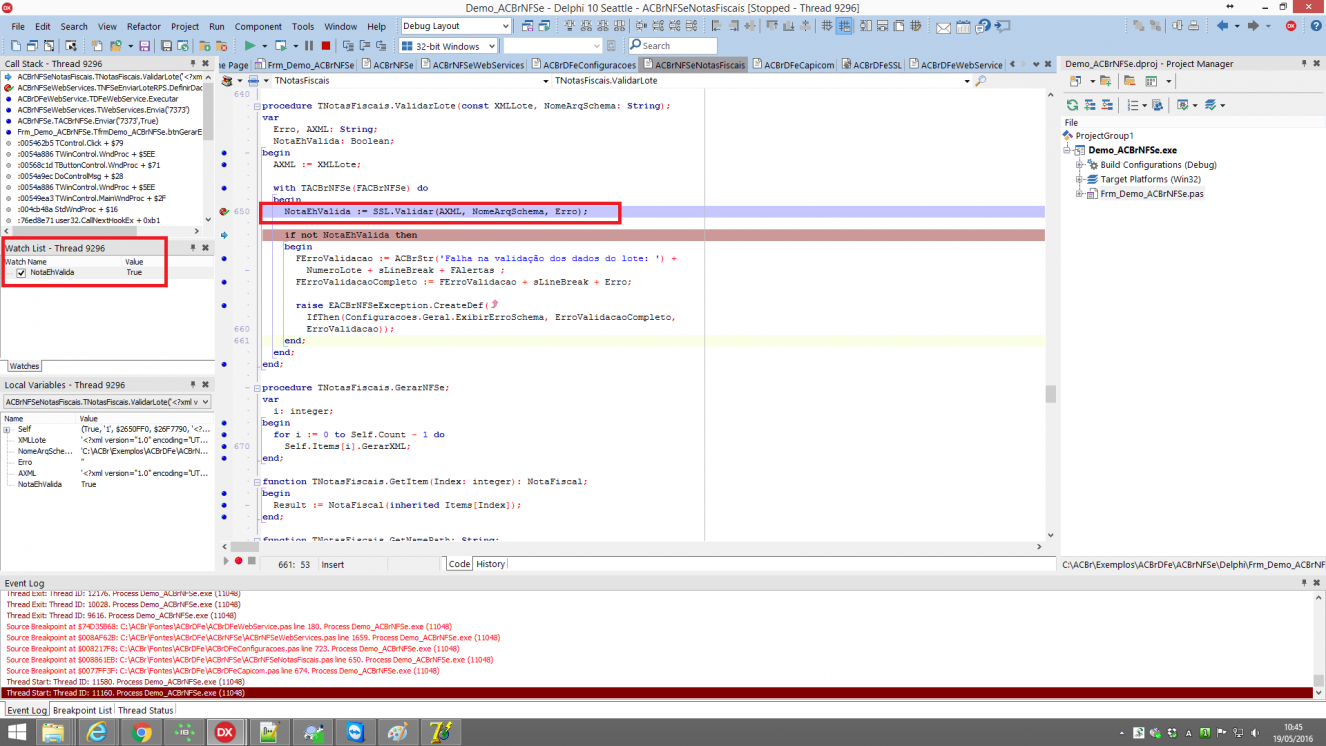The image size is (1326, 746).
Task: Select the Watches tab in Watch List
Action: click(24, 366)
